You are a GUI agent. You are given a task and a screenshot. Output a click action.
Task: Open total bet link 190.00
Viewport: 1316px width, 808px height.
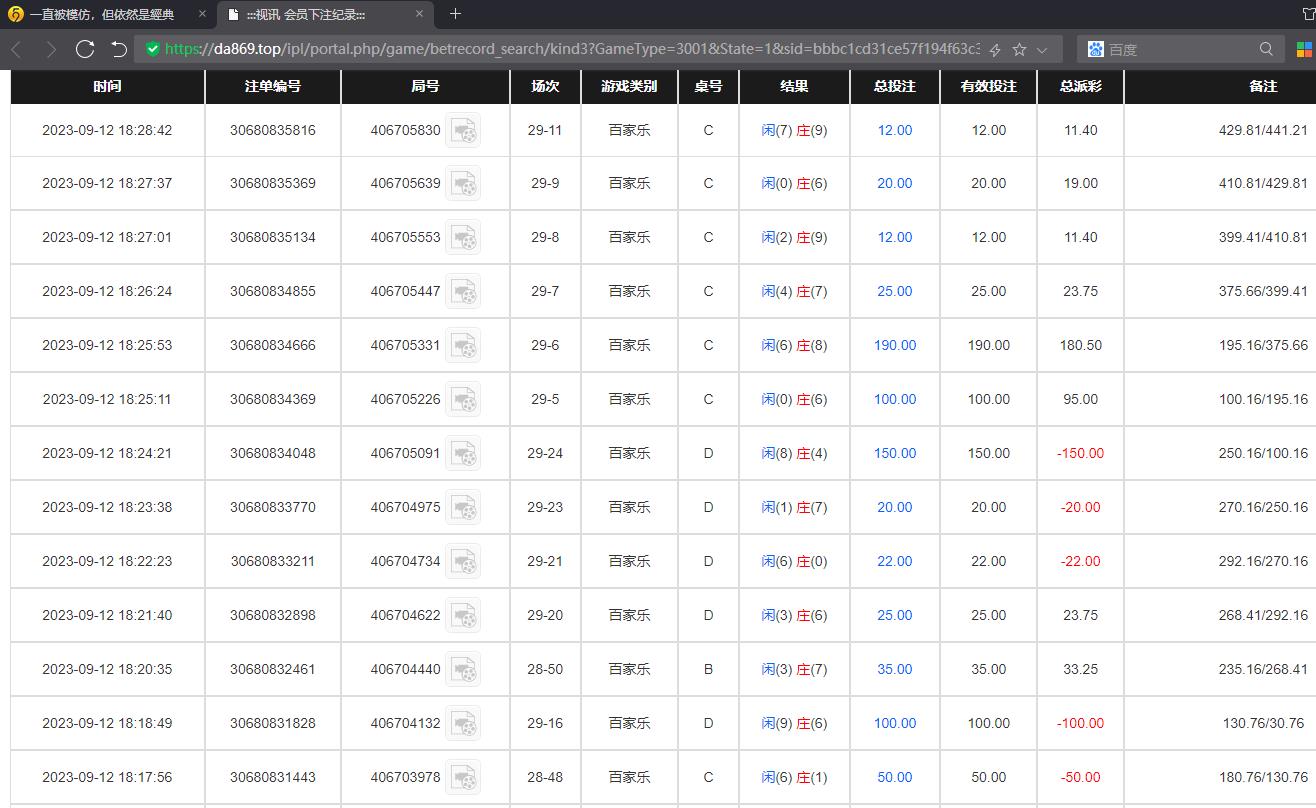(895, 346)
